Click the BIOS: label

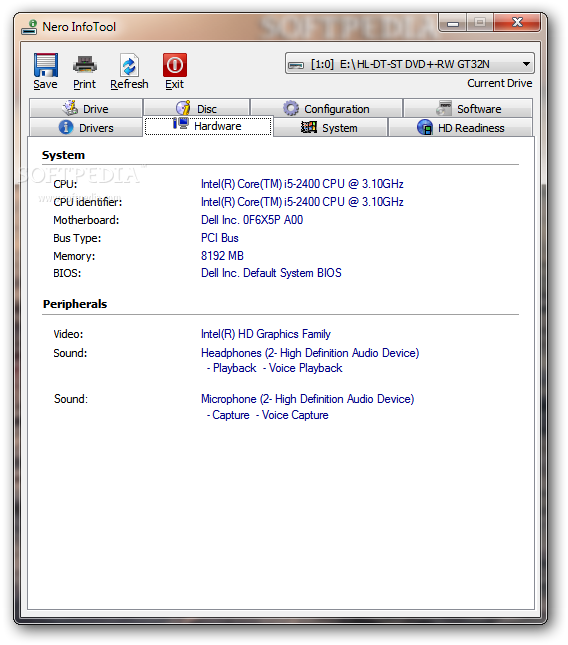click(67, 273)
